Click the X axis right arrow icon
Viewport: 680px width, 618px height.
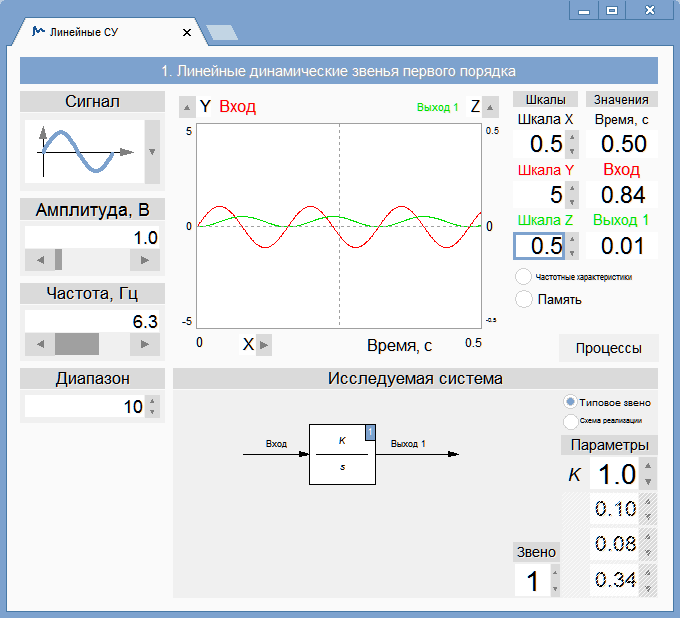click(x=264, y=345)
